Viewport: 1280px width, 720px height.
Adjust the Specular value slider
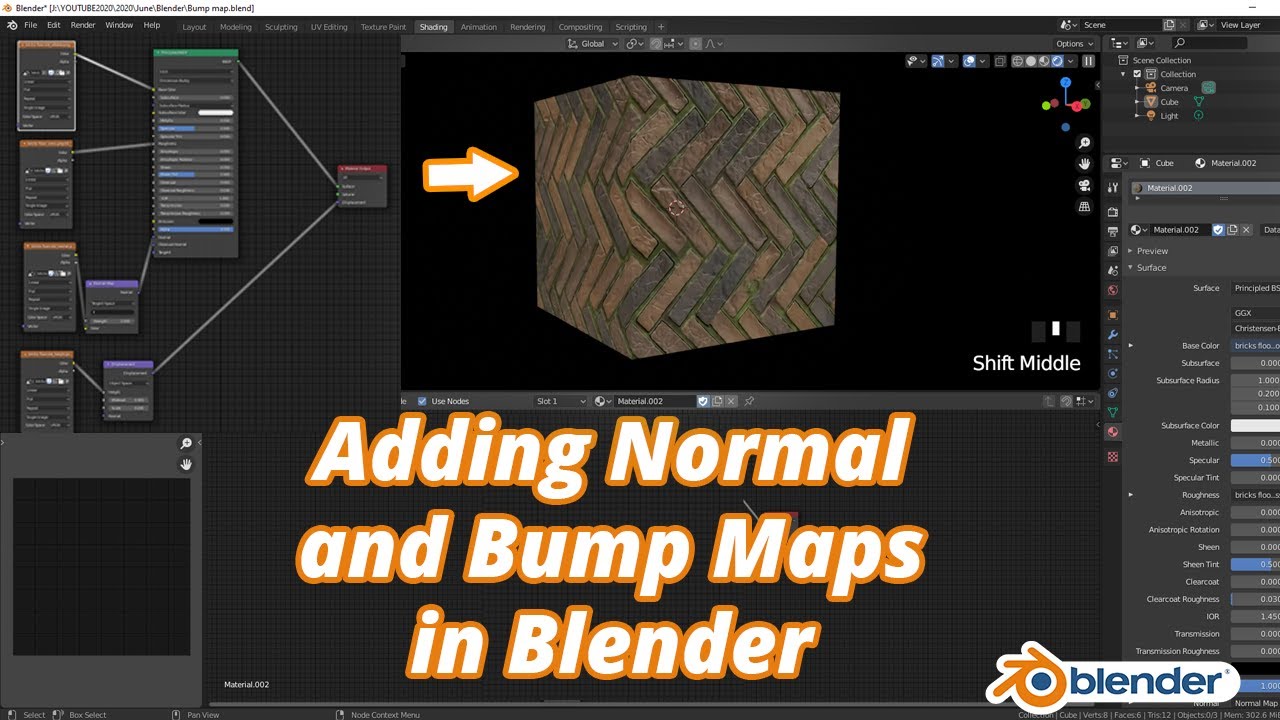point(1255,460)
